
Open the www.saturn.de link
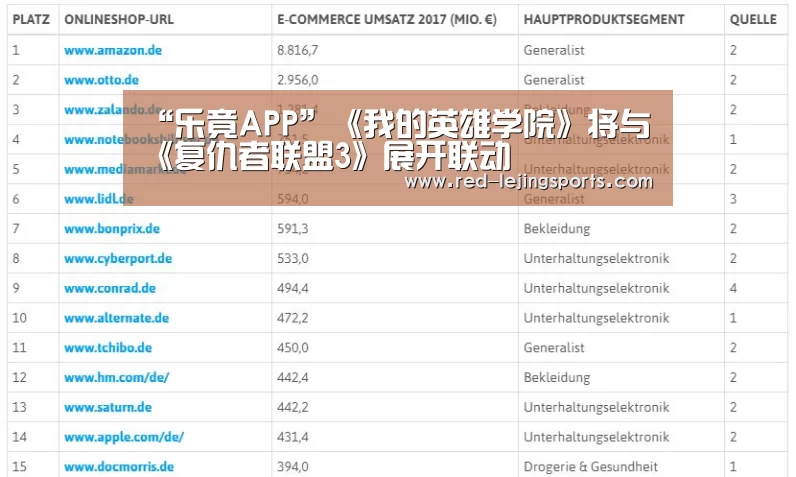click(108, 407)
